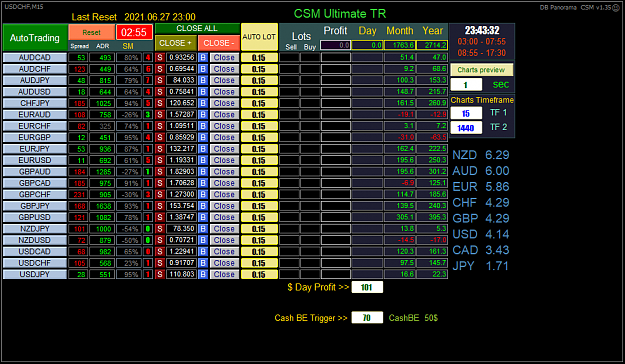Click the red S sell button for EURUSD
This screenshot has width=625, height=364.
160,160
